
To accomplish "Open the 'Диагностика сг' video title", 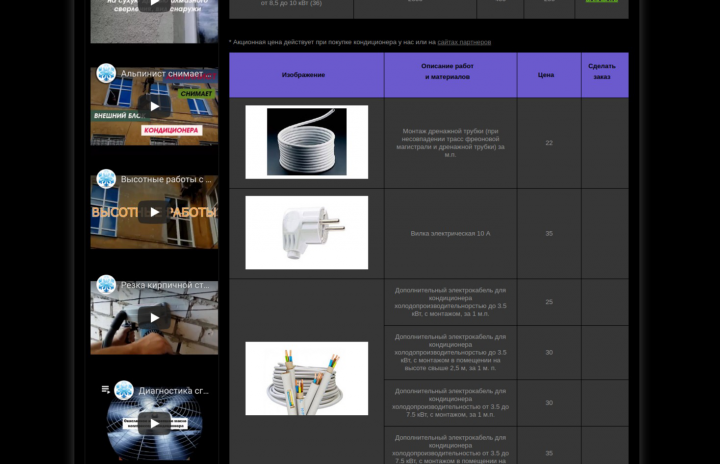I will 174,391.
